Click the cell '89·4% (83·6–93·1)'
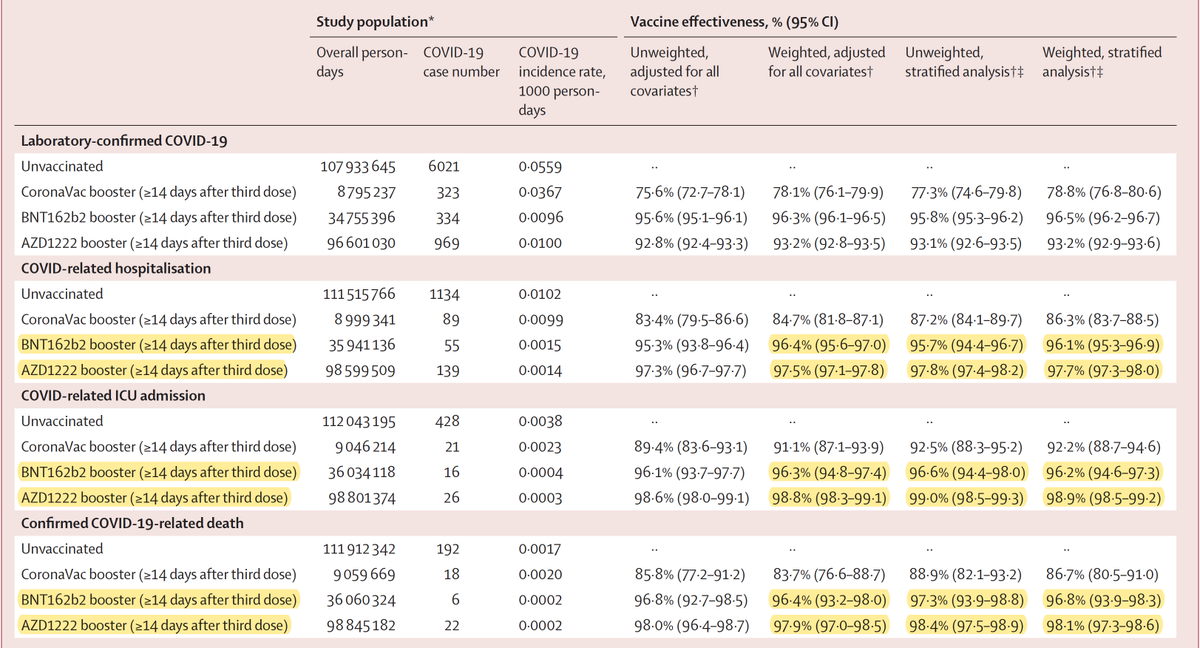 [x=689, y=447]
